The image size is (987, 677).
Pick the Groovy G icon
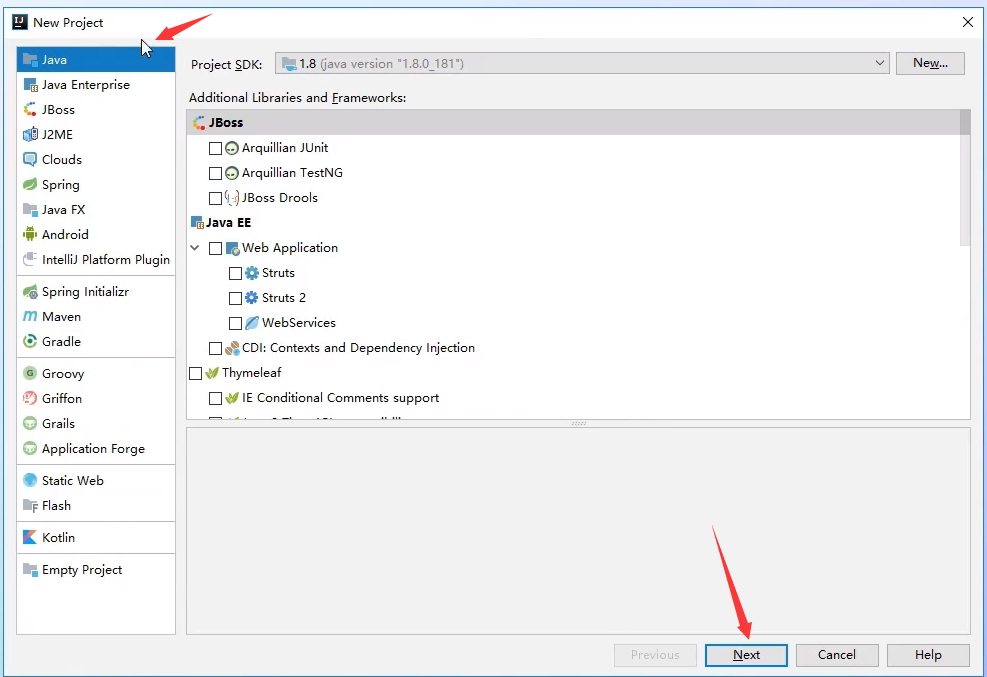30,374
